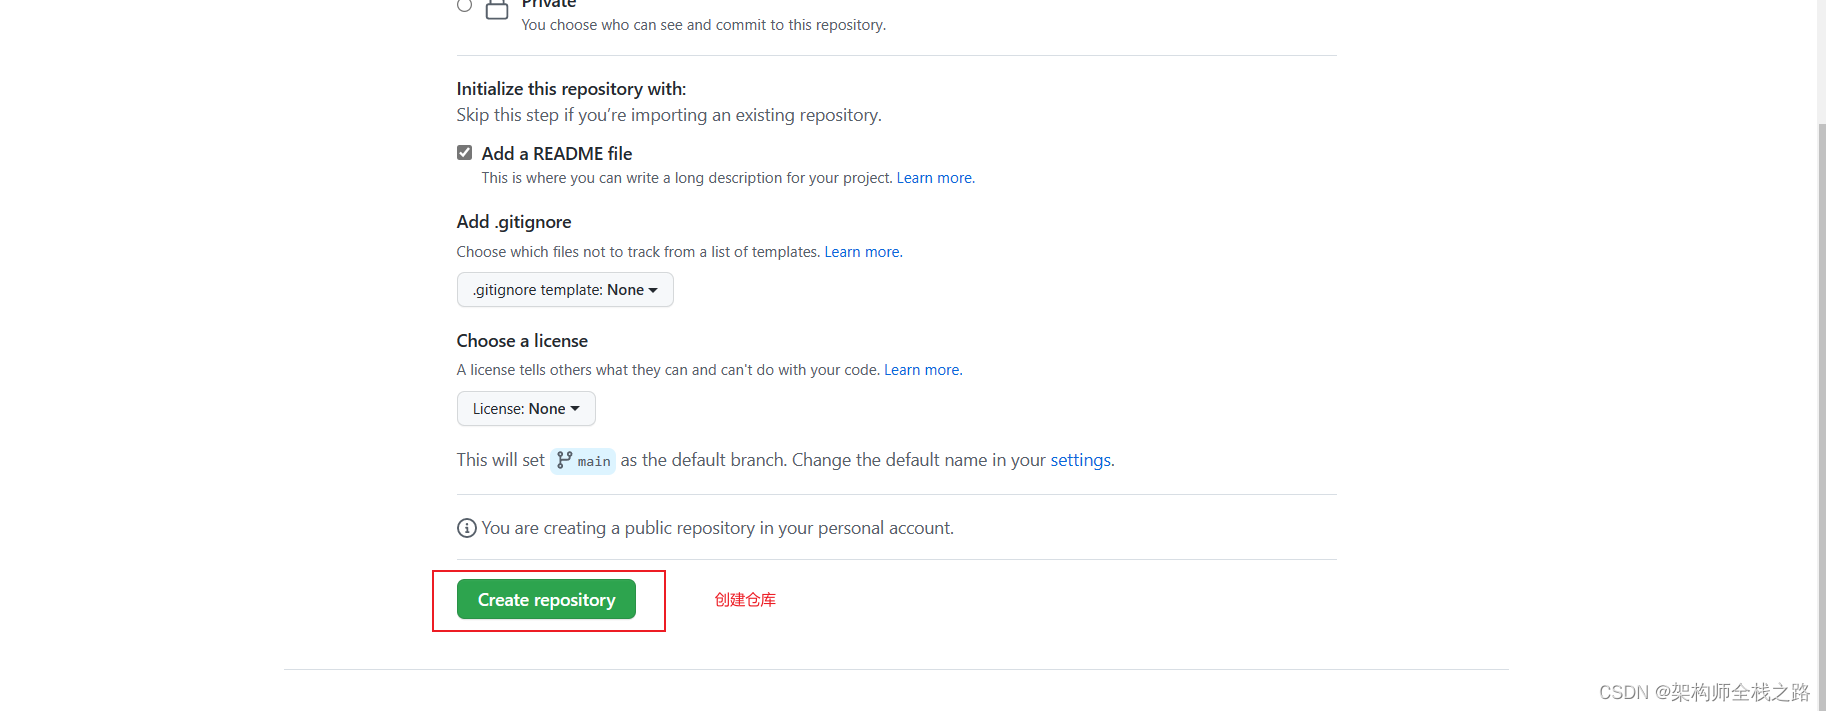1826x711 pixels.
Task: Expand the .gitignore template dropdown
Action: click(x=565, y=290)
